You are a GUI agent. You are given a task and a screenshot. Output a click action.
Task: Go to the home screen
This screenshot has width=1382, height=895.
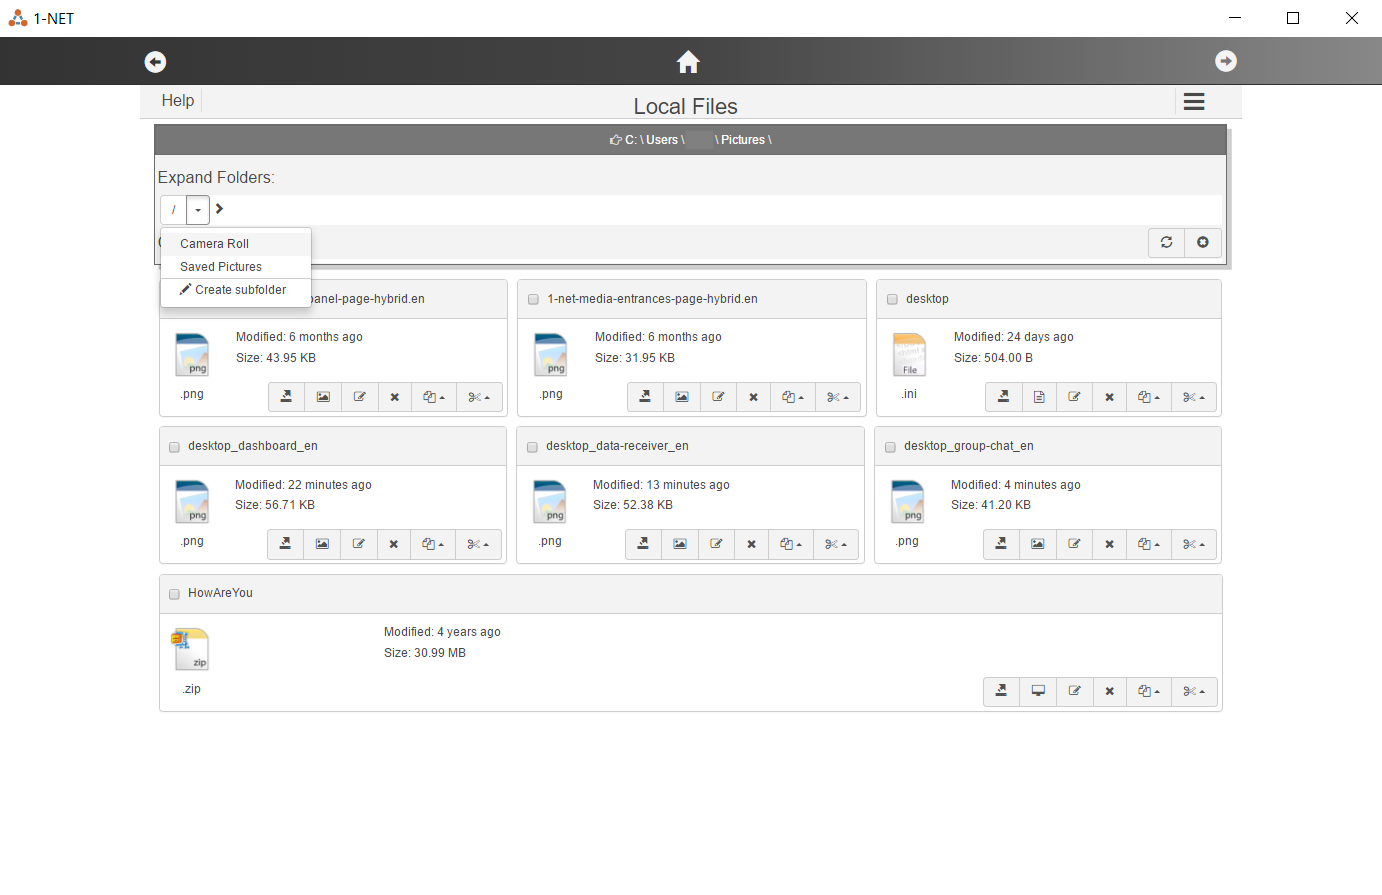tap(688, 62)
